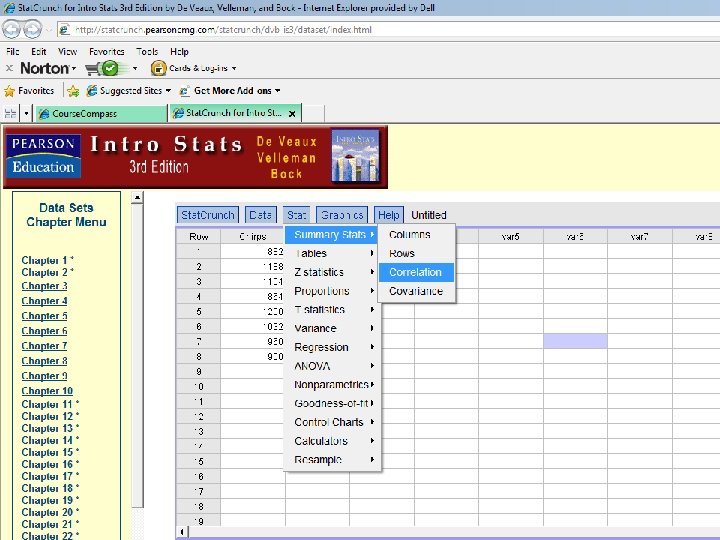Viewport: 720px width, 540px height.
Task: Open the browser Edit menu
Action: (x=39, y=51)
